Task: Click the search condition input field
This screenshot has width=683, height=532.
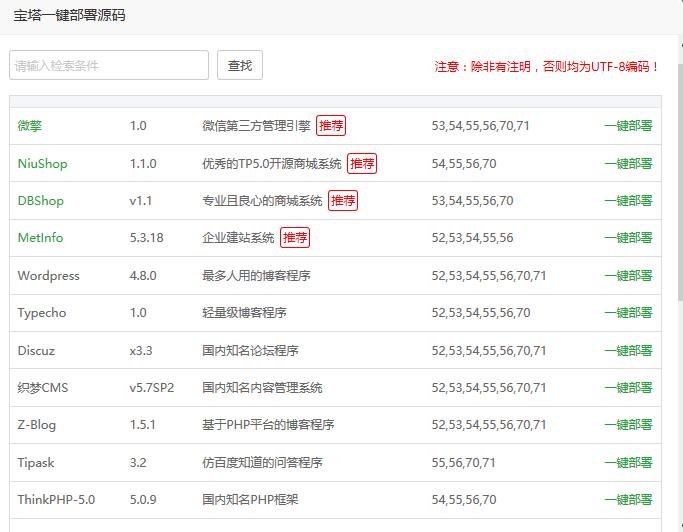Action: pos(109,65)
